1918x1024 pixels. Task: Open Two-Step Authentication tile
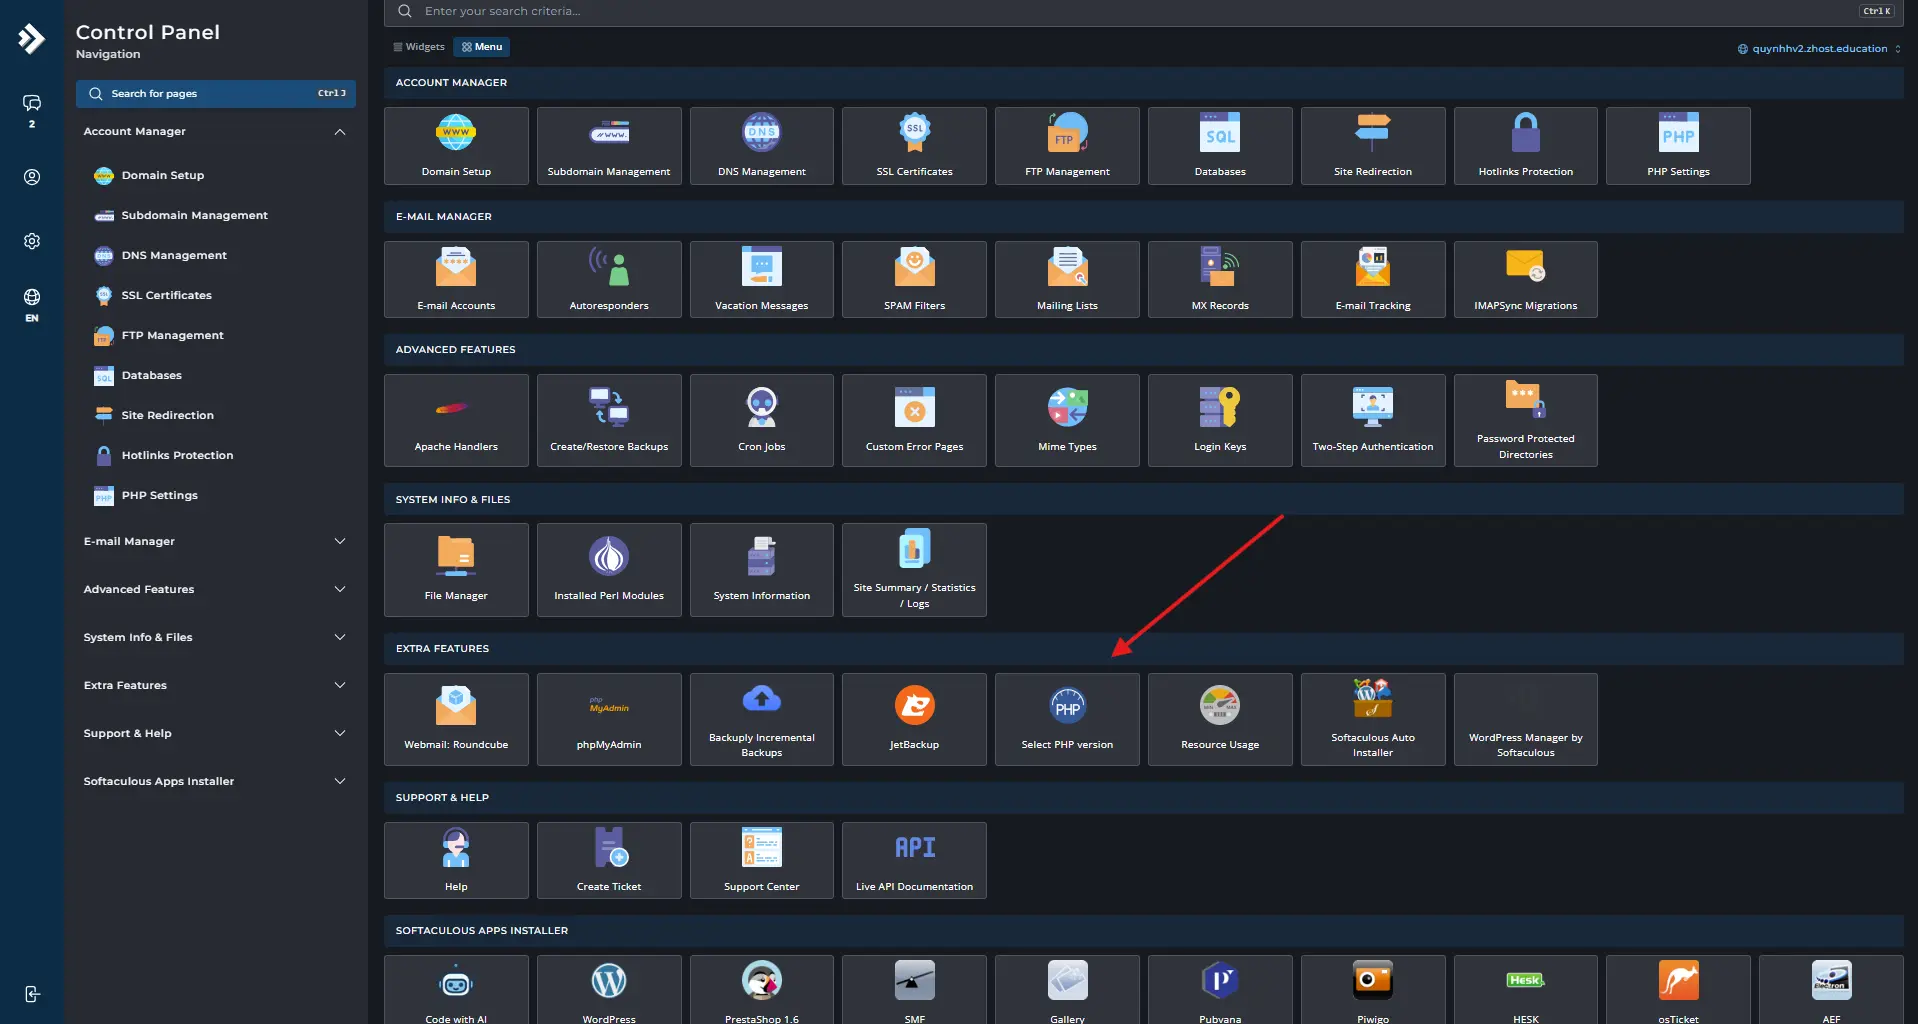[x=1373, y=420]
